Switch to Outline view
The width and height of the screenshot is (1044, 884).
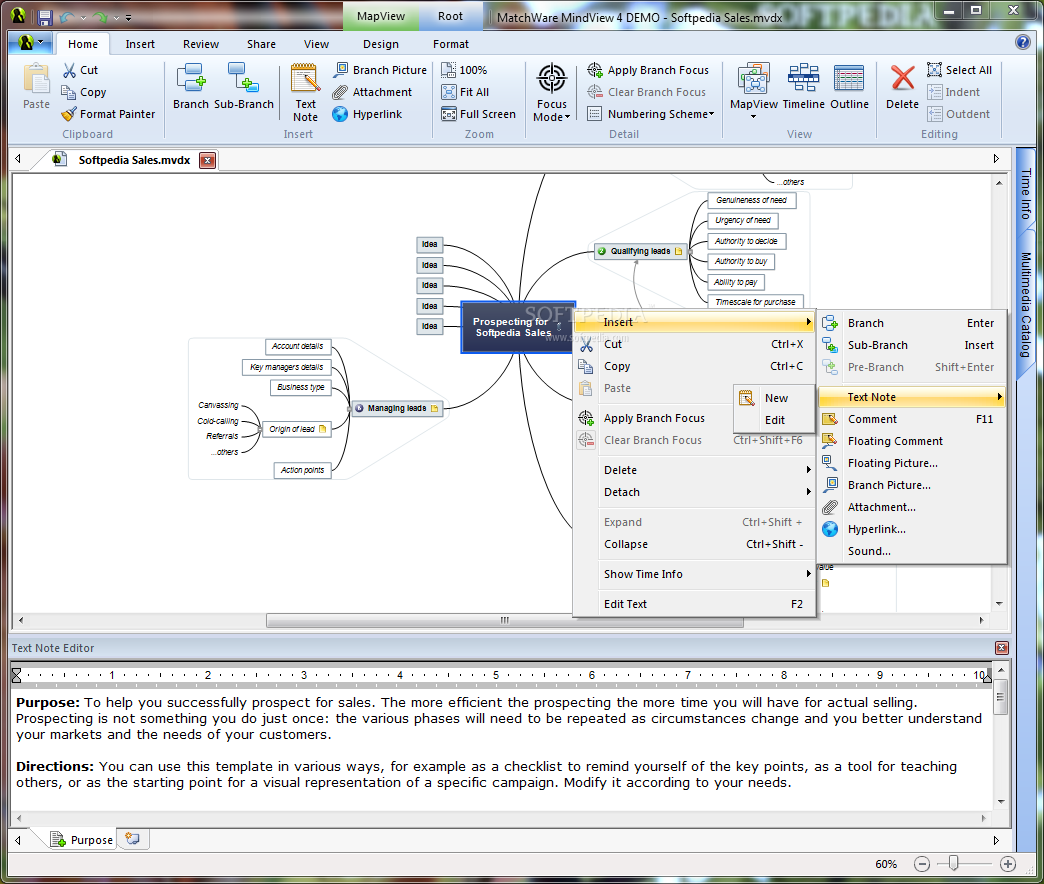coord(850,87)
